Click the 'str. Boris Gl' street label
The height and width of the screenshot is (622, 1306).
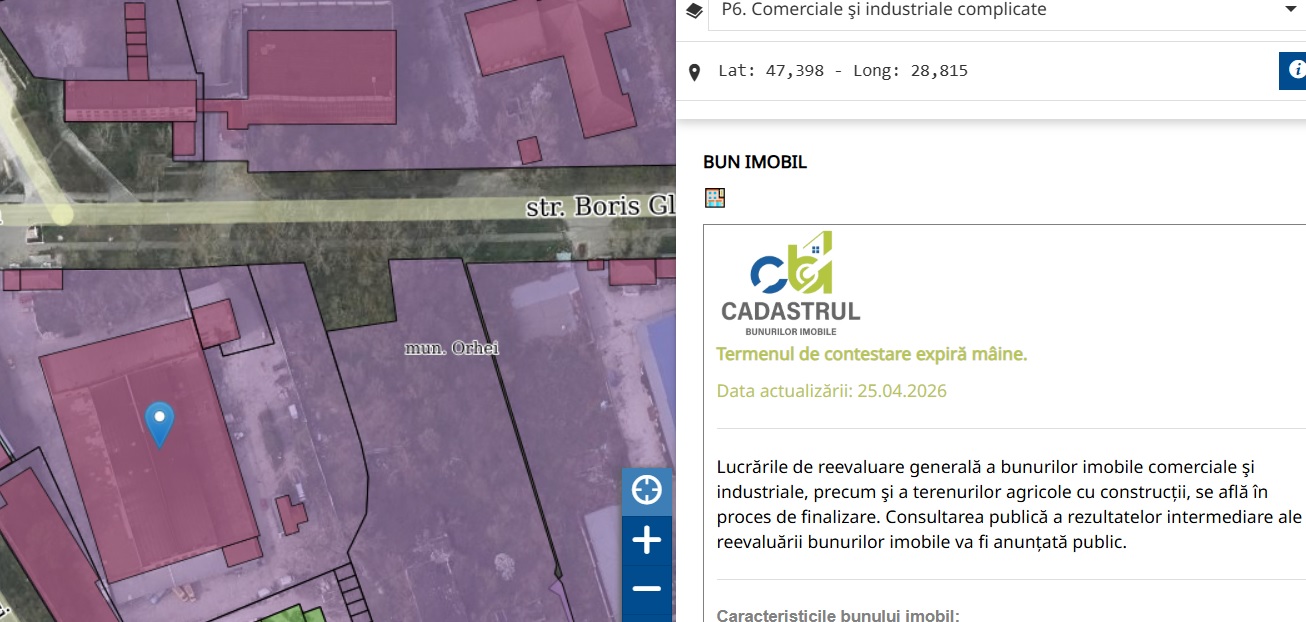(600, 207)
